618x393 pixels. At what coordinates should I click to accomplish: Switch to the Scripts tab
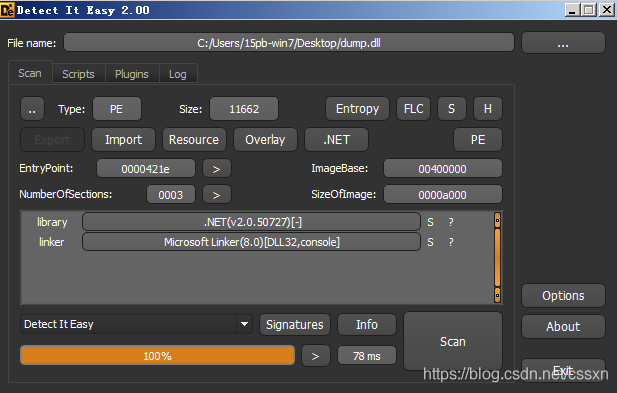78,74
